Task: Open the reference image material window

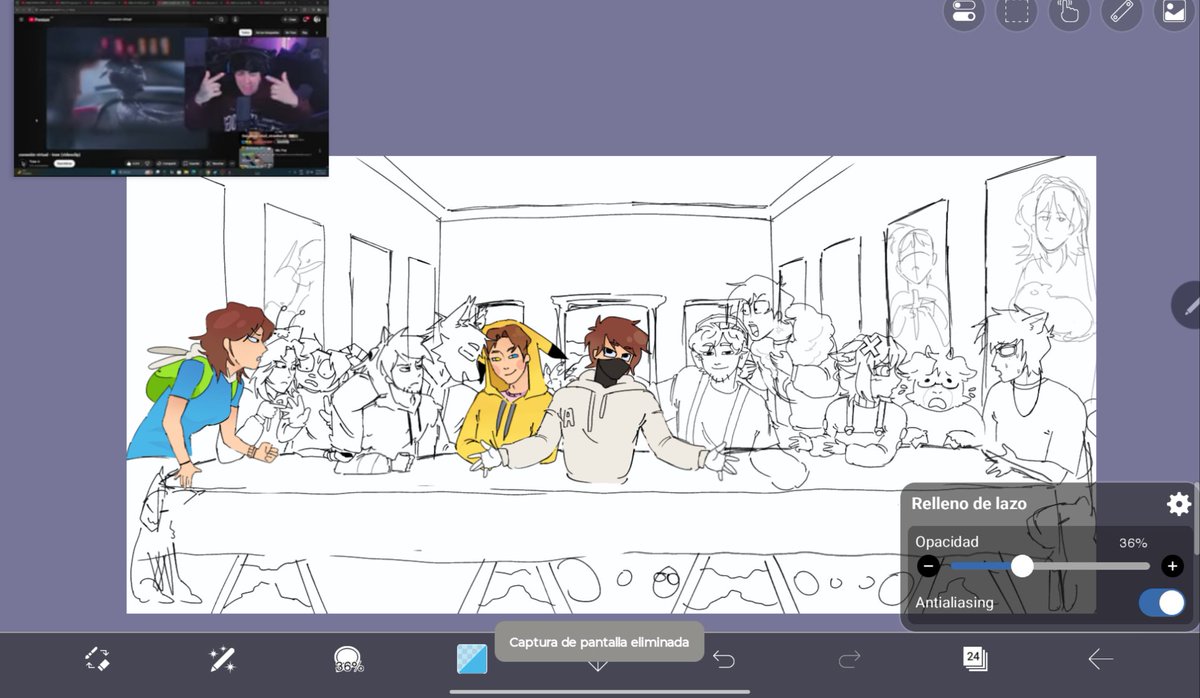Action: coord(1174,12)
